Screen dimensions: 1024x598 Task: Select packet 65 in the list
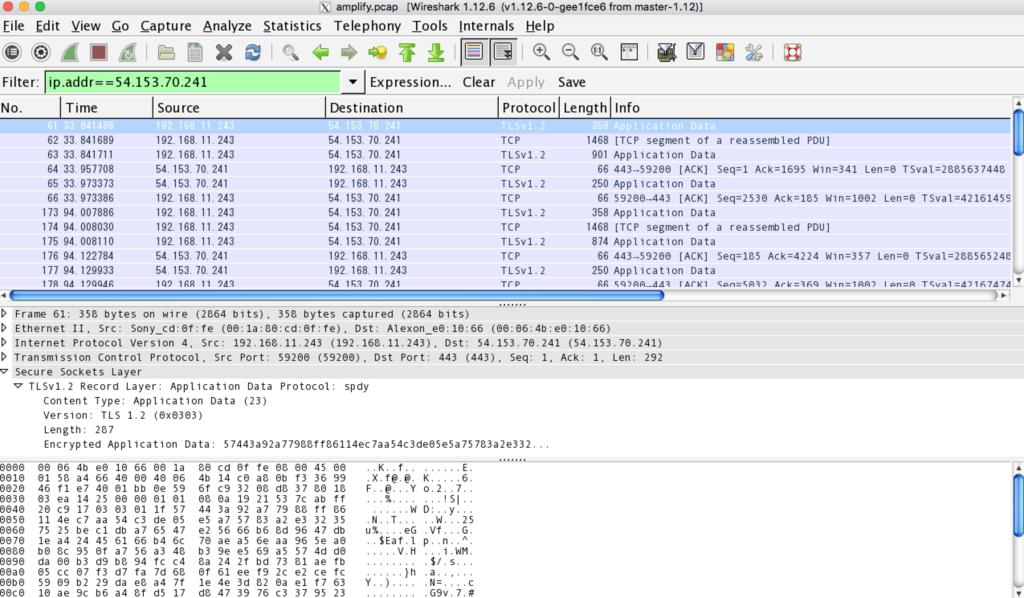coord(505,183)
